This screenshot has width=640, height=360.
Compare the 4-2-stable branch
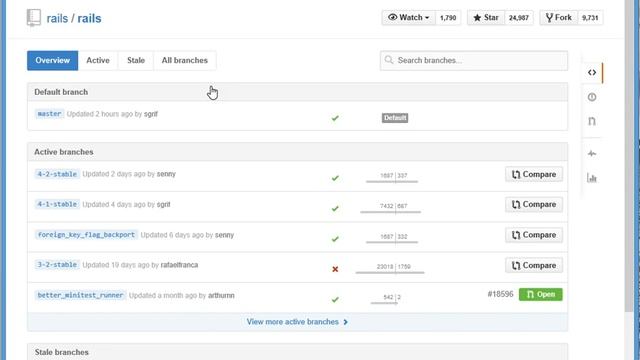pos(534,174)
